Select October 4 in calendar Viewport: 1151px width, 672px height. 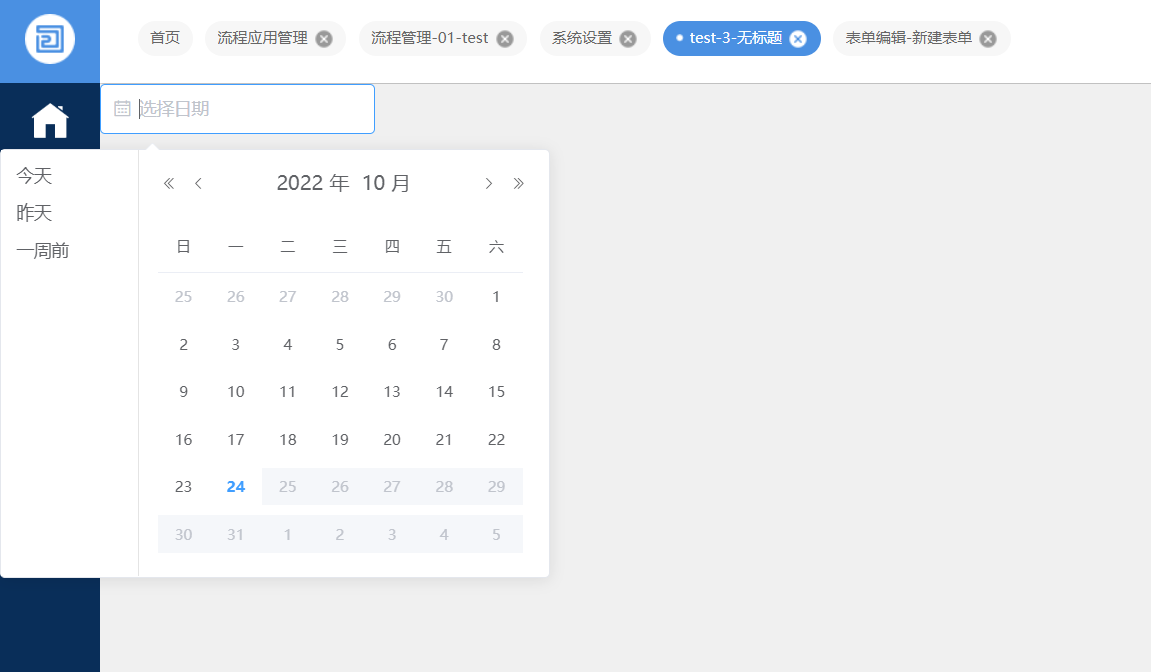(x=288, y=344)
